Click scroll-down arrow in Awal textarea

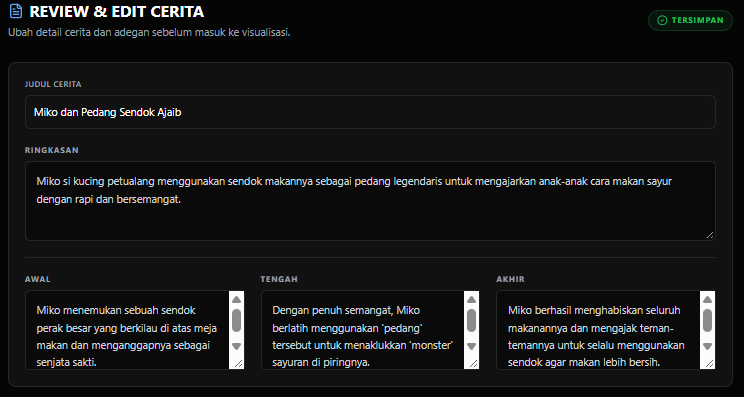(236, 346)
